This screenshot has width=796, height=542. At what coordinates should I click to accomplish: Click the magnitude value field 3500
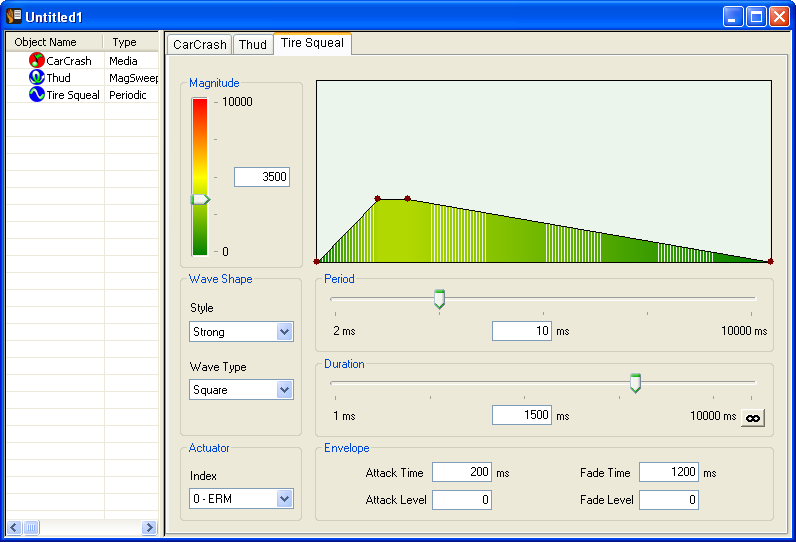pyautogui.click(x=262, y=177)
